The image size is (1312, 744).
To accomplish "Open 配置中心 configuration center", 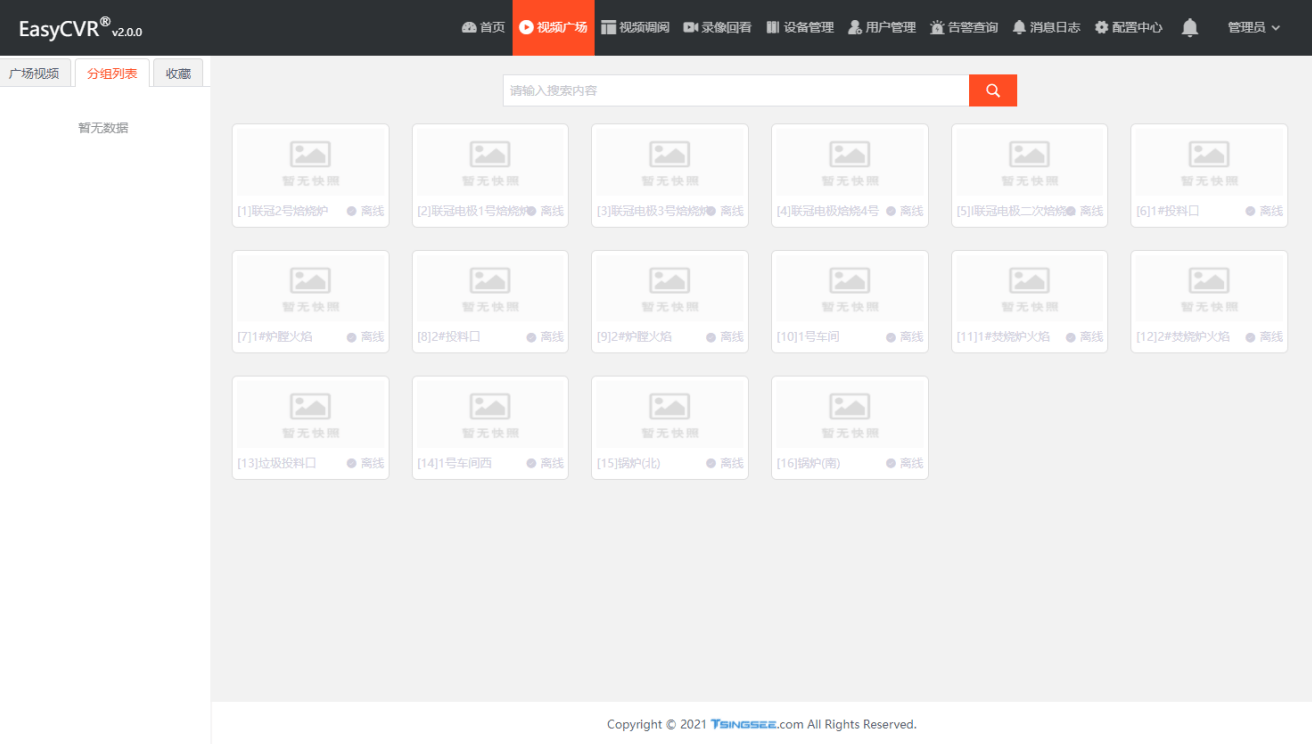I will tap(1128, 28).
